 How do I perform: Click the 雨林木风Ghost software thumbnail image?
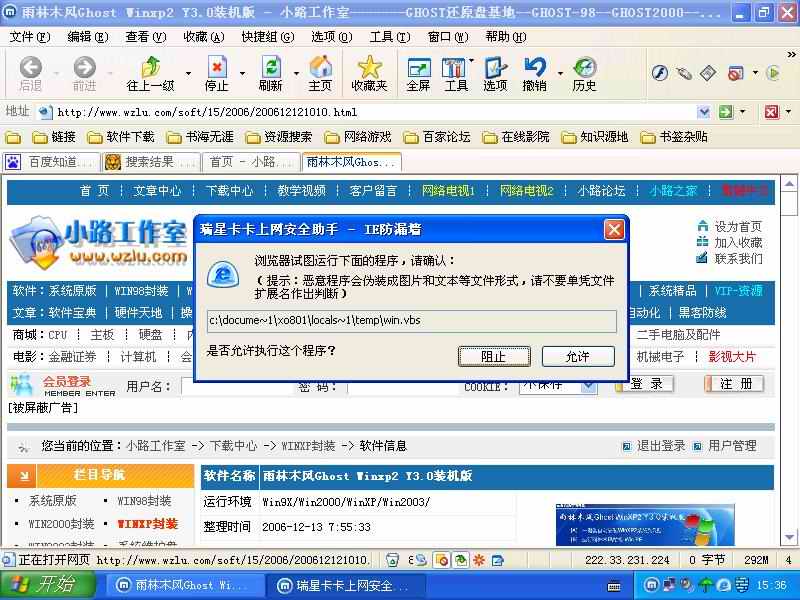(645, 524)
